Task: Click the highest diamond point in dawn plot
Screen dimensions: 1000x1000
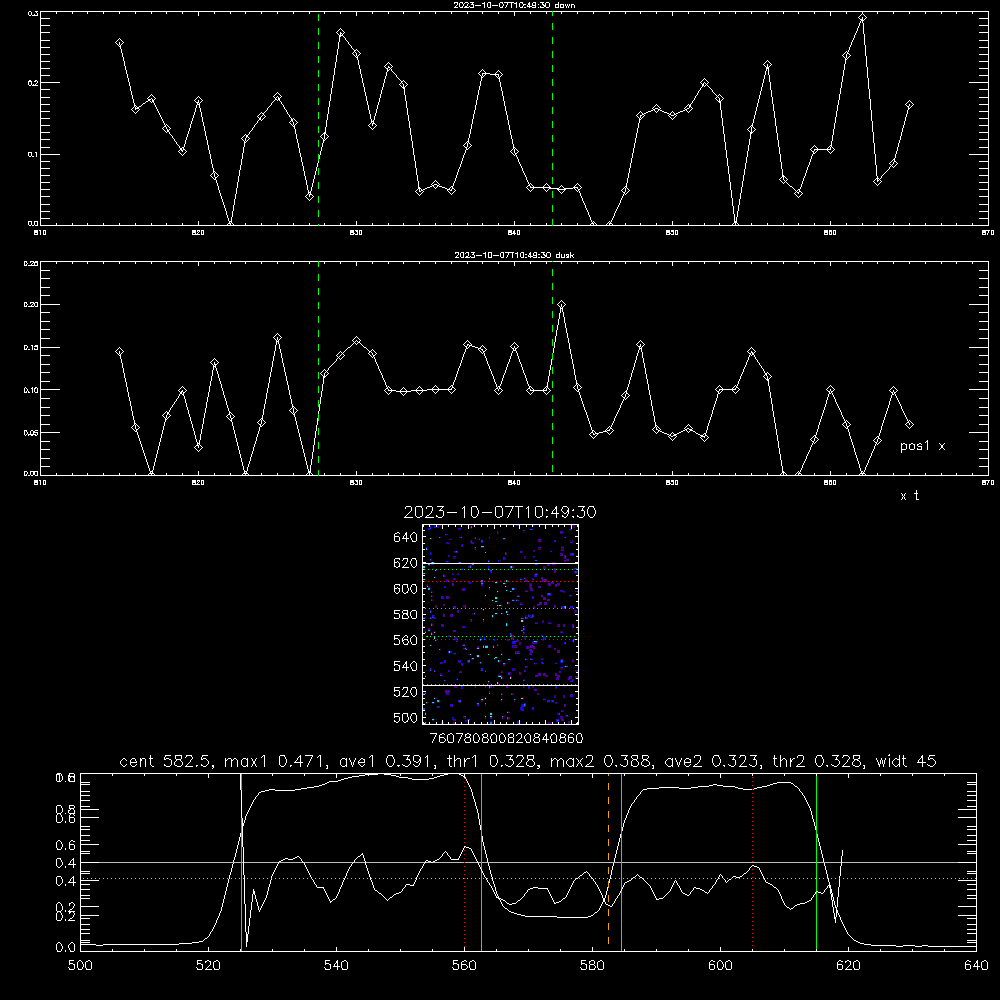Action: tap(862, 17)
